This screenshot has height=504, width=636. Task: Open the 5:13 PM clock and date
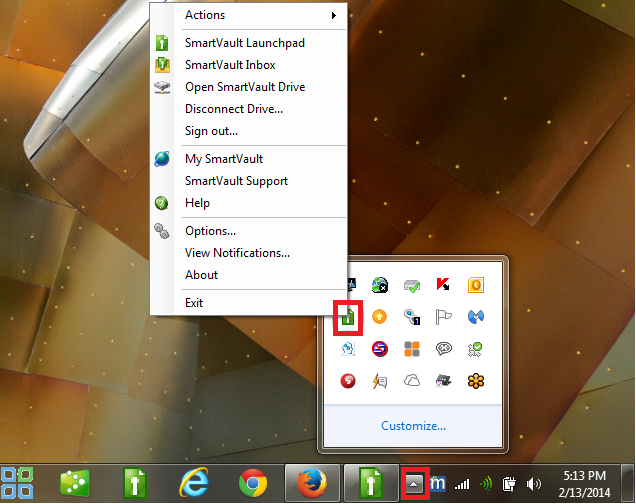(x=584, y=484)
